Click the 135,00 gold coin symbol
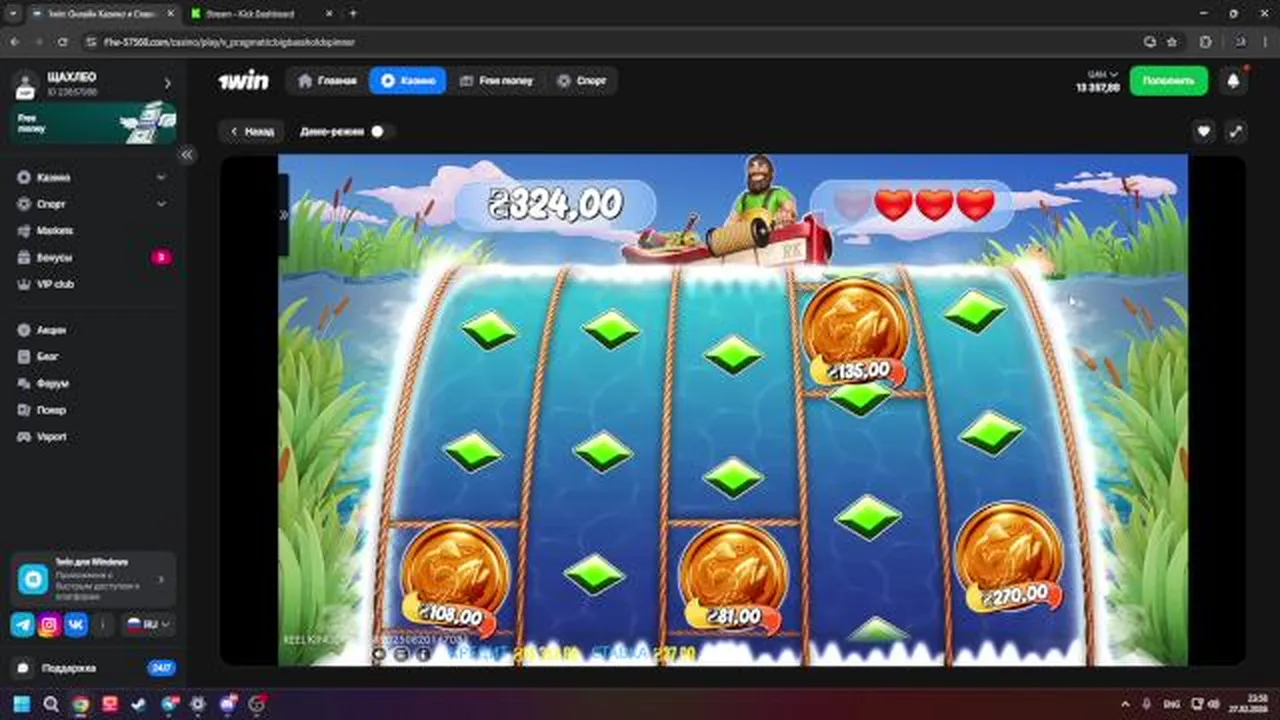The width and height of the screenshot is (1280, 720). pos(855,334)
